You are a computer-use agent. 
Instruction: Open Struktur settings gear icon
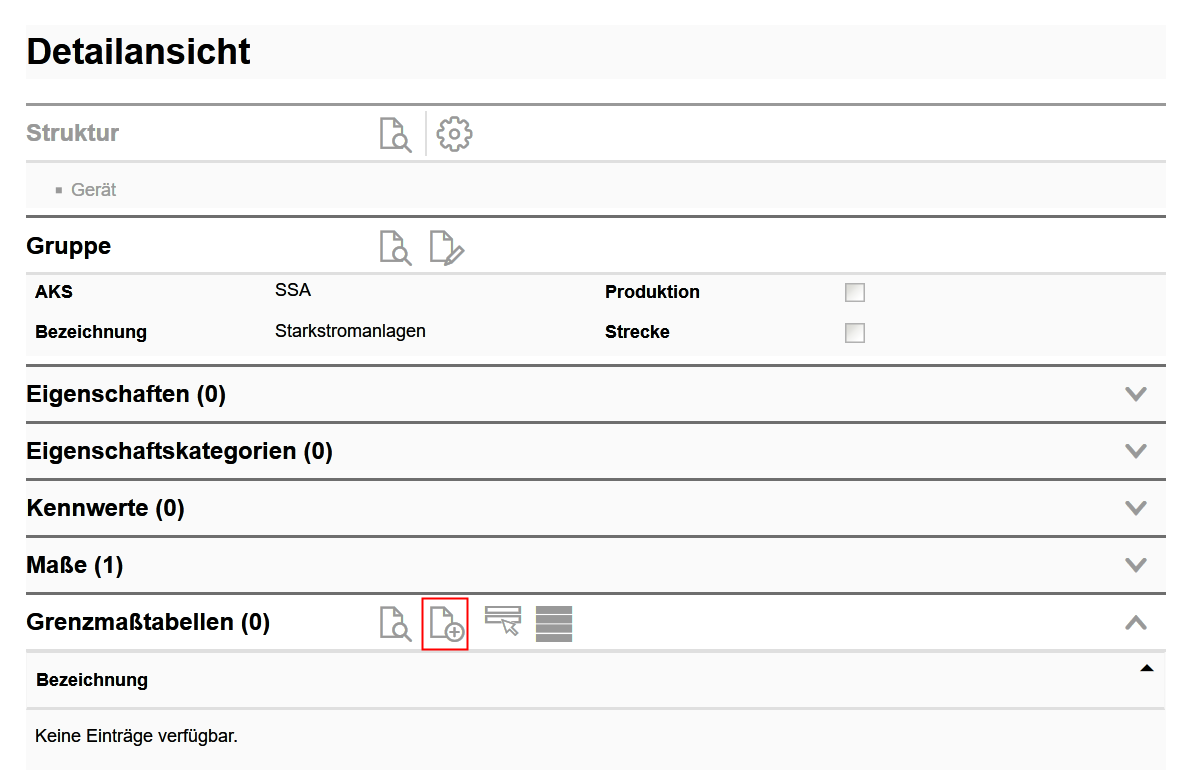pos(455,134)
